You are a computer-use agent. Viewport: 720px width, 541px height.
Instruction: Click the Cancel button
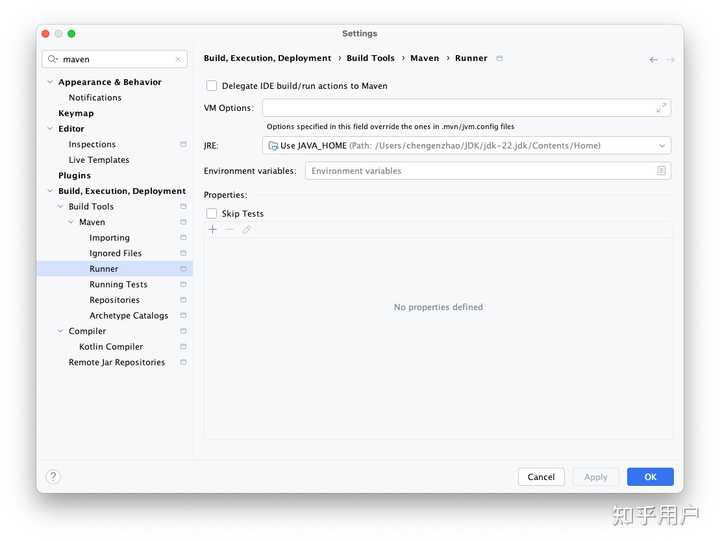pyautogui.click(x=541, y=477)
